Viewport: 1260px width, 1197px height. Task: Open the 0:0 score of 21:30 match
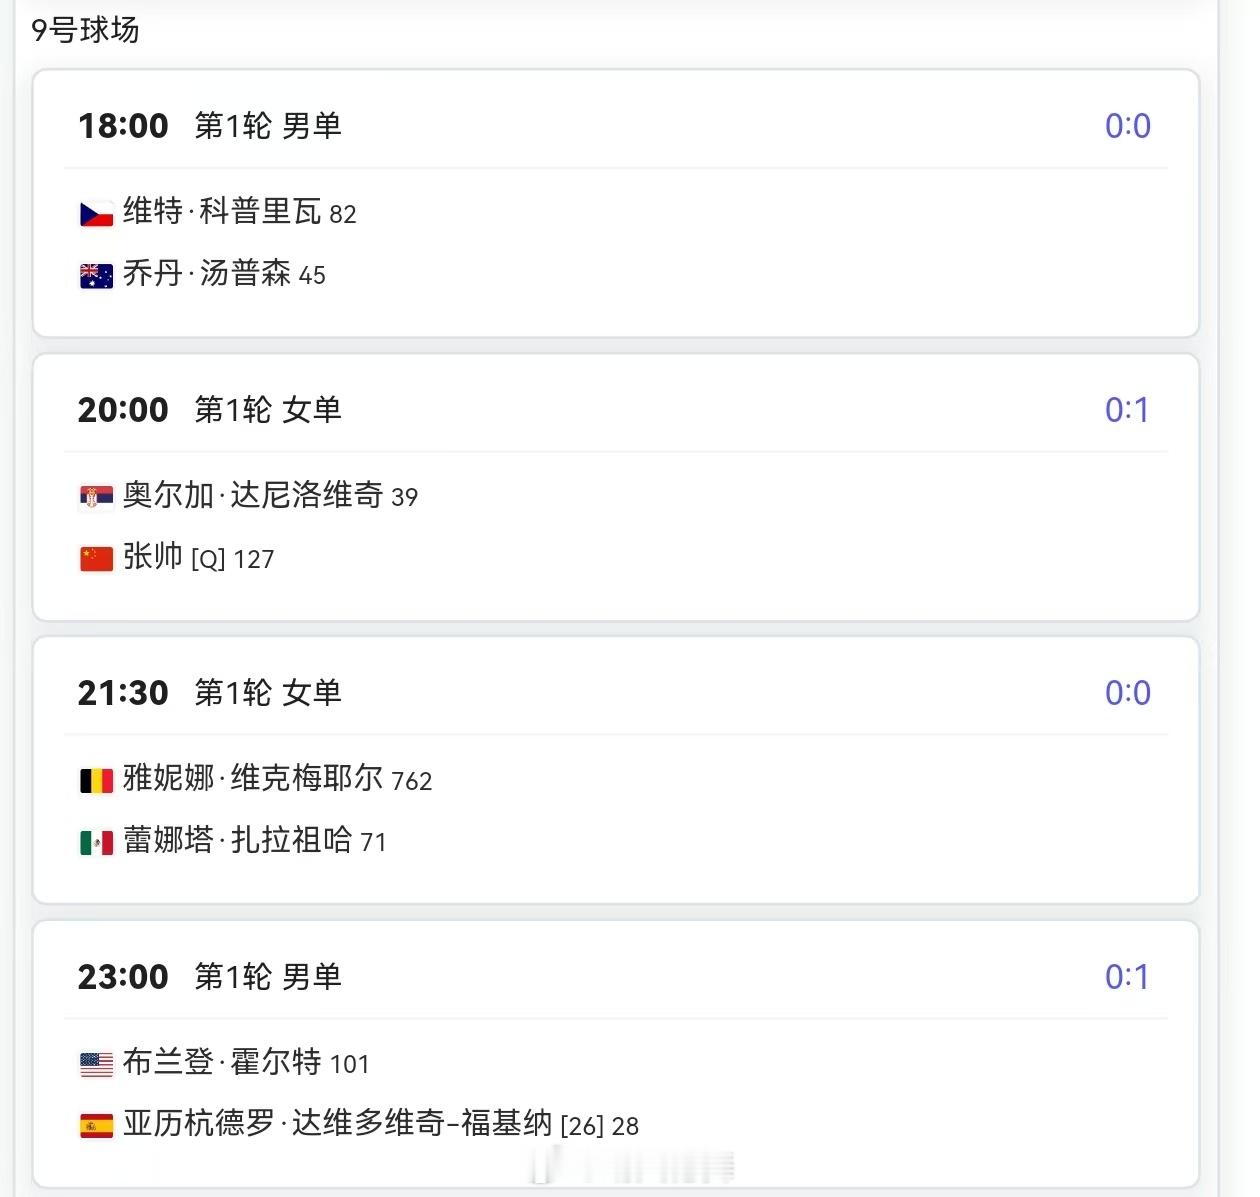[x=1127, y=693]
